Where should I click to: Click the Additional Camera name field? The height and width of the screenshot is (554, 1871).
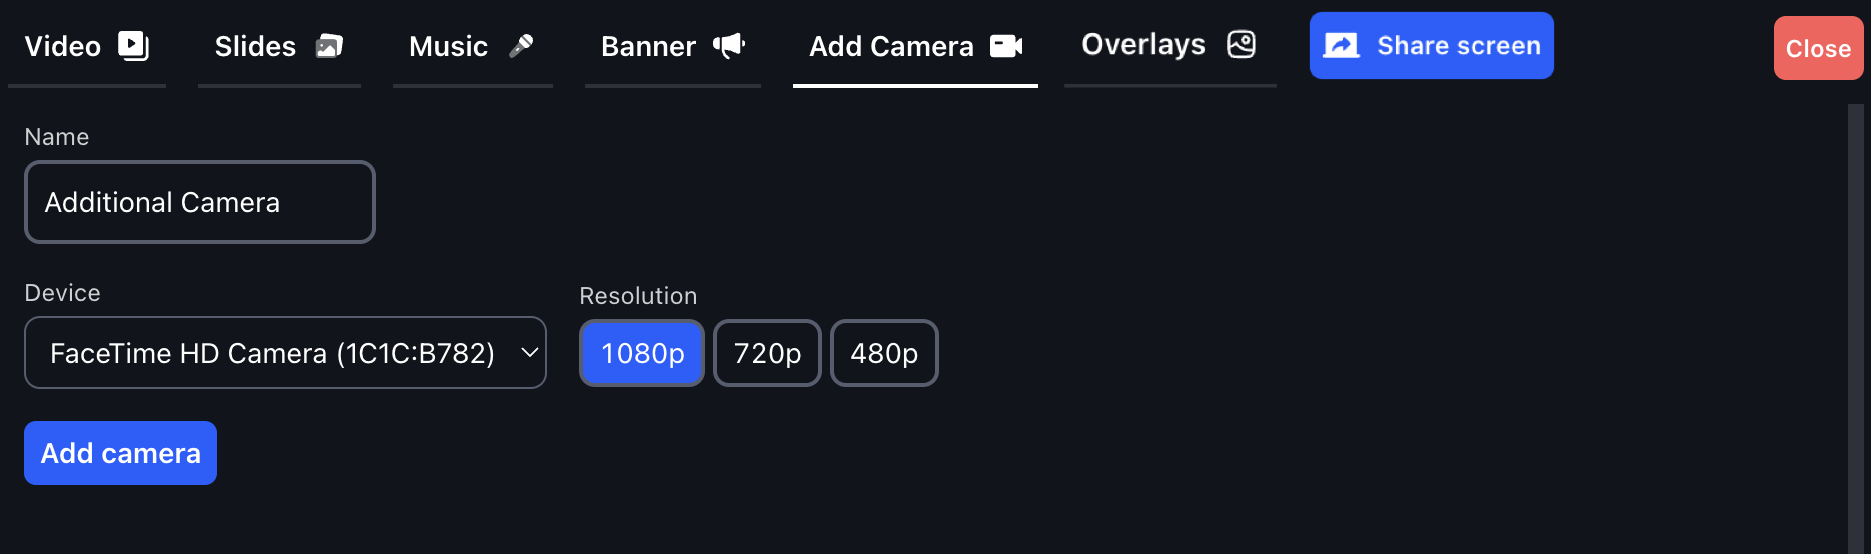click(x=200, y=202)
